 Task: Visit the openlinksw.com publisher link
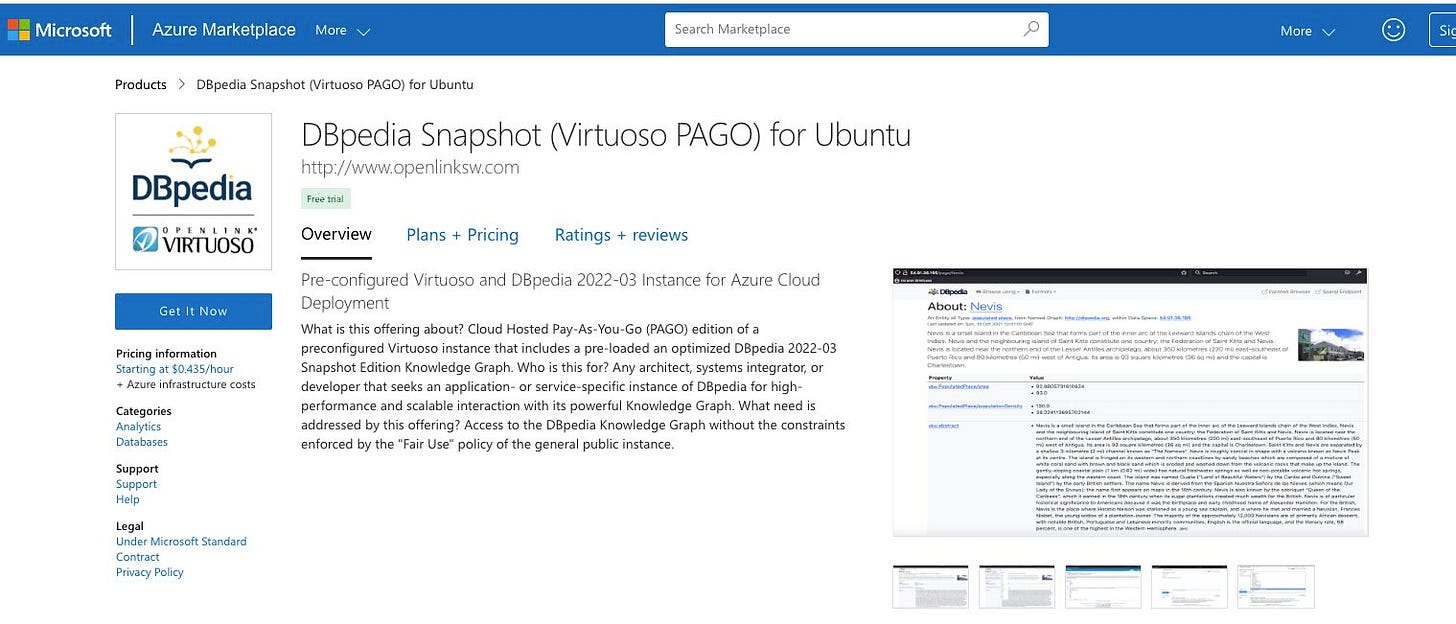410,167
